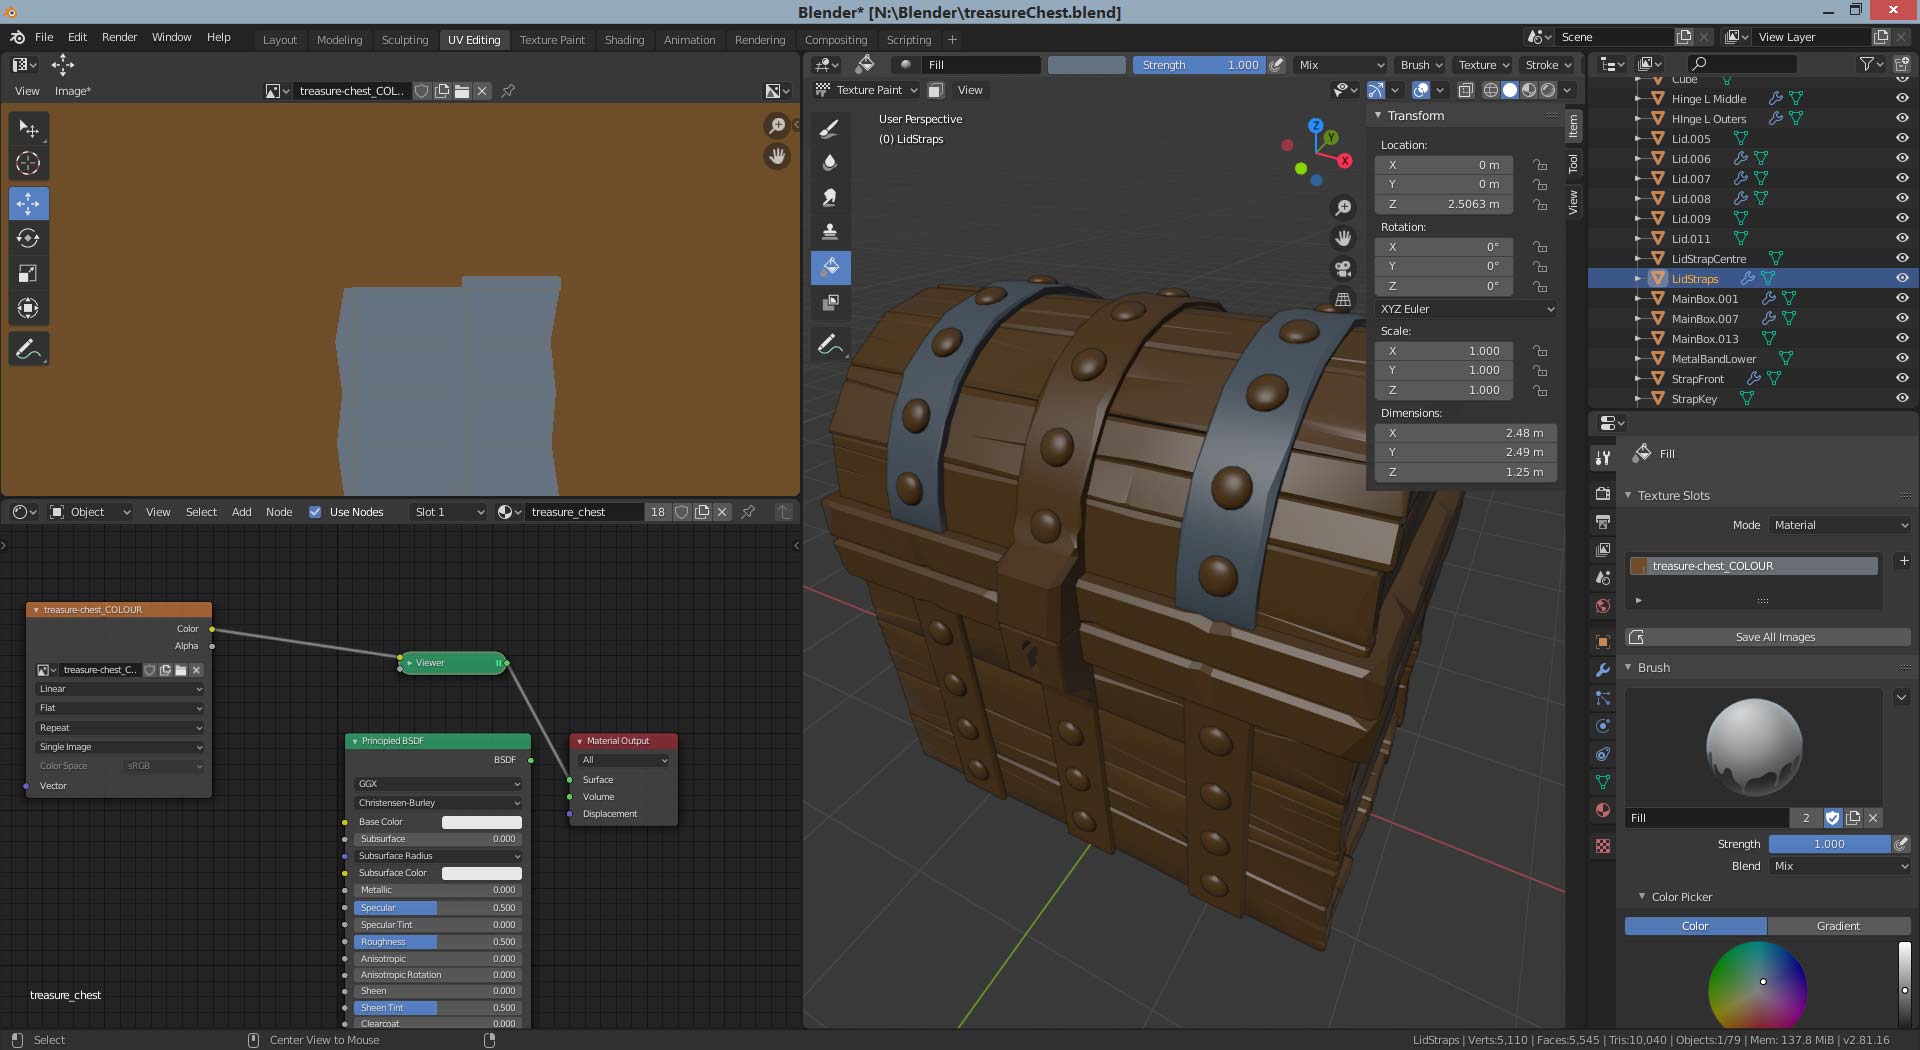Open the World properties tab
1920x1050 pixels.
(x=1603, y=606)
